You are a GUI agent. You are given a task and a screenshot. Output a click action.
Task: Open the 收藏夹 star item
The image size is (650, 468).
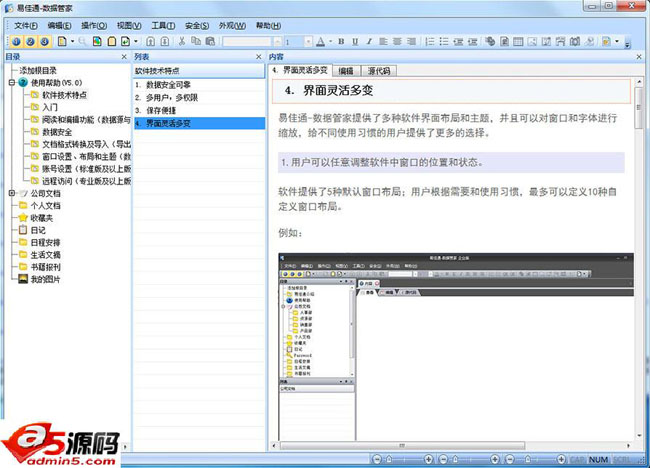click(x=36, y=218)
